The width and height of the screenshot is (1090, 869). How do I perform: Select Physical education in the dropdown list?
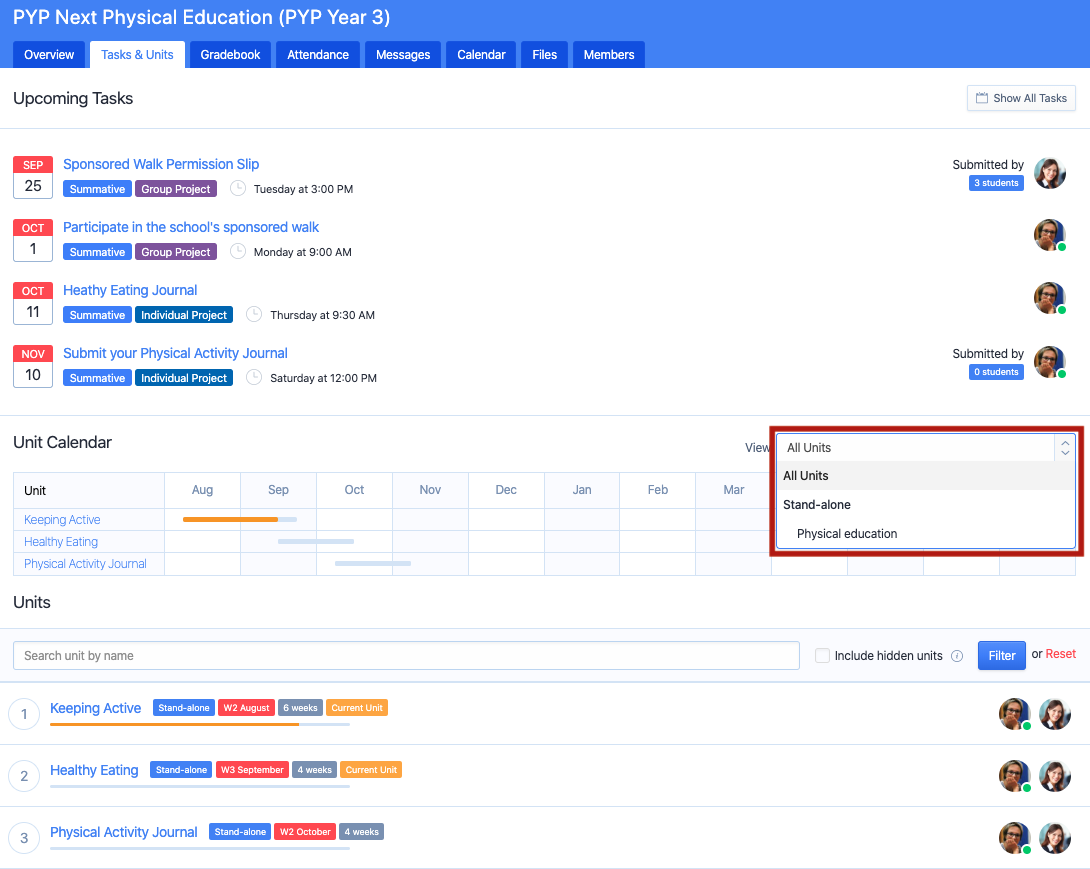coord(847,534)
